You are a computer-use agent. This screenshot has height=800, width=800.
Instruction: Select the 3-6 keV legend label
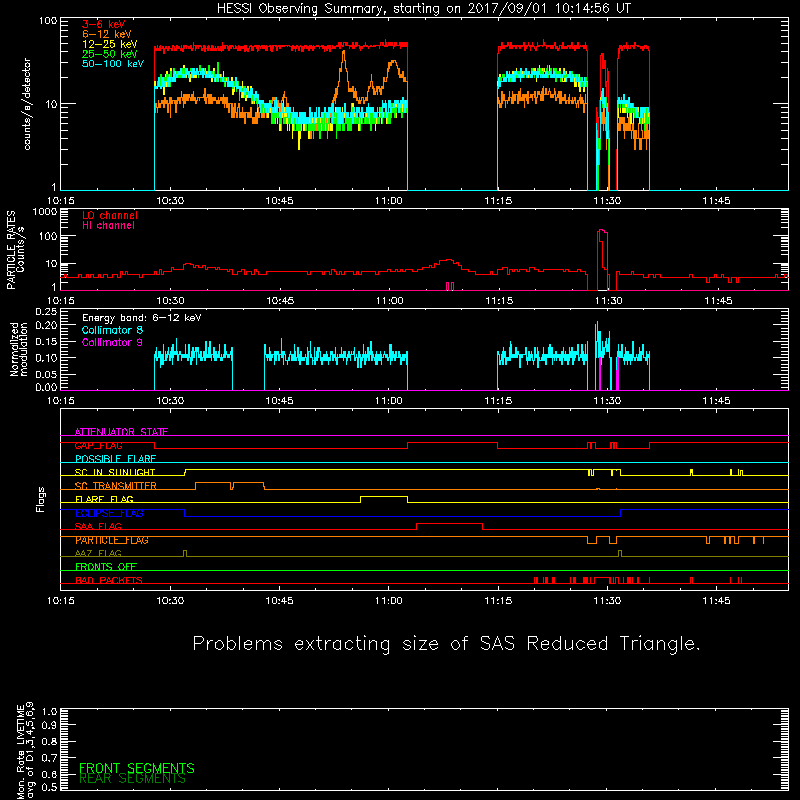tap(104, 24)
